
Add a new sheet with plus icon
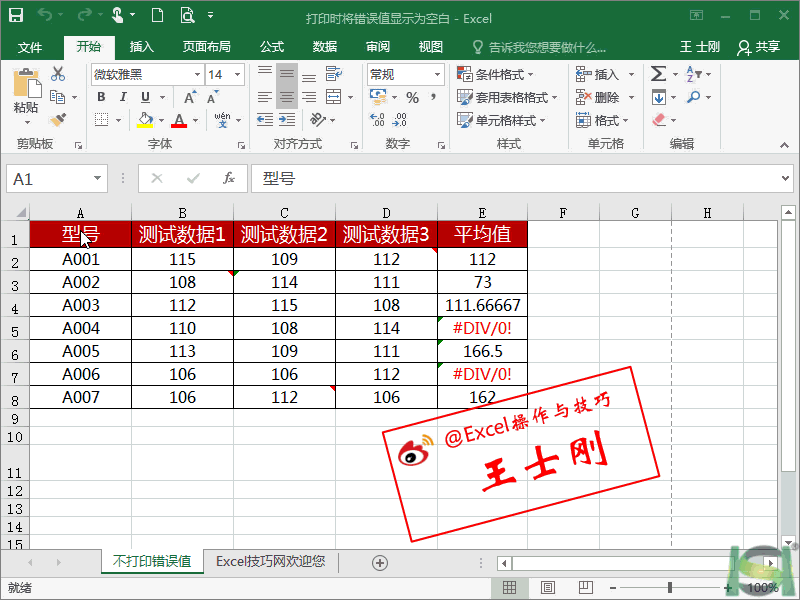380,562
